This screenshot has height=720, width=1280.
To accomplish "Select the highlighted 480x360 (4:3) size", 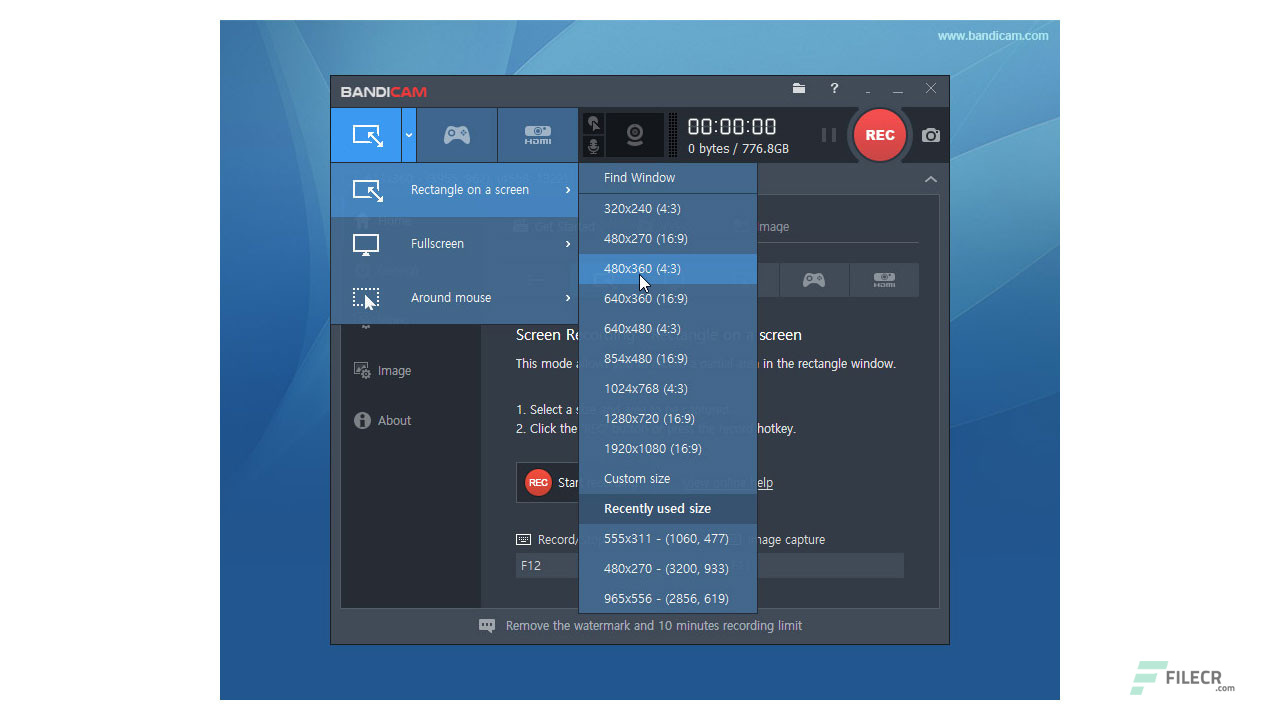I will click(x=668, y=269).
